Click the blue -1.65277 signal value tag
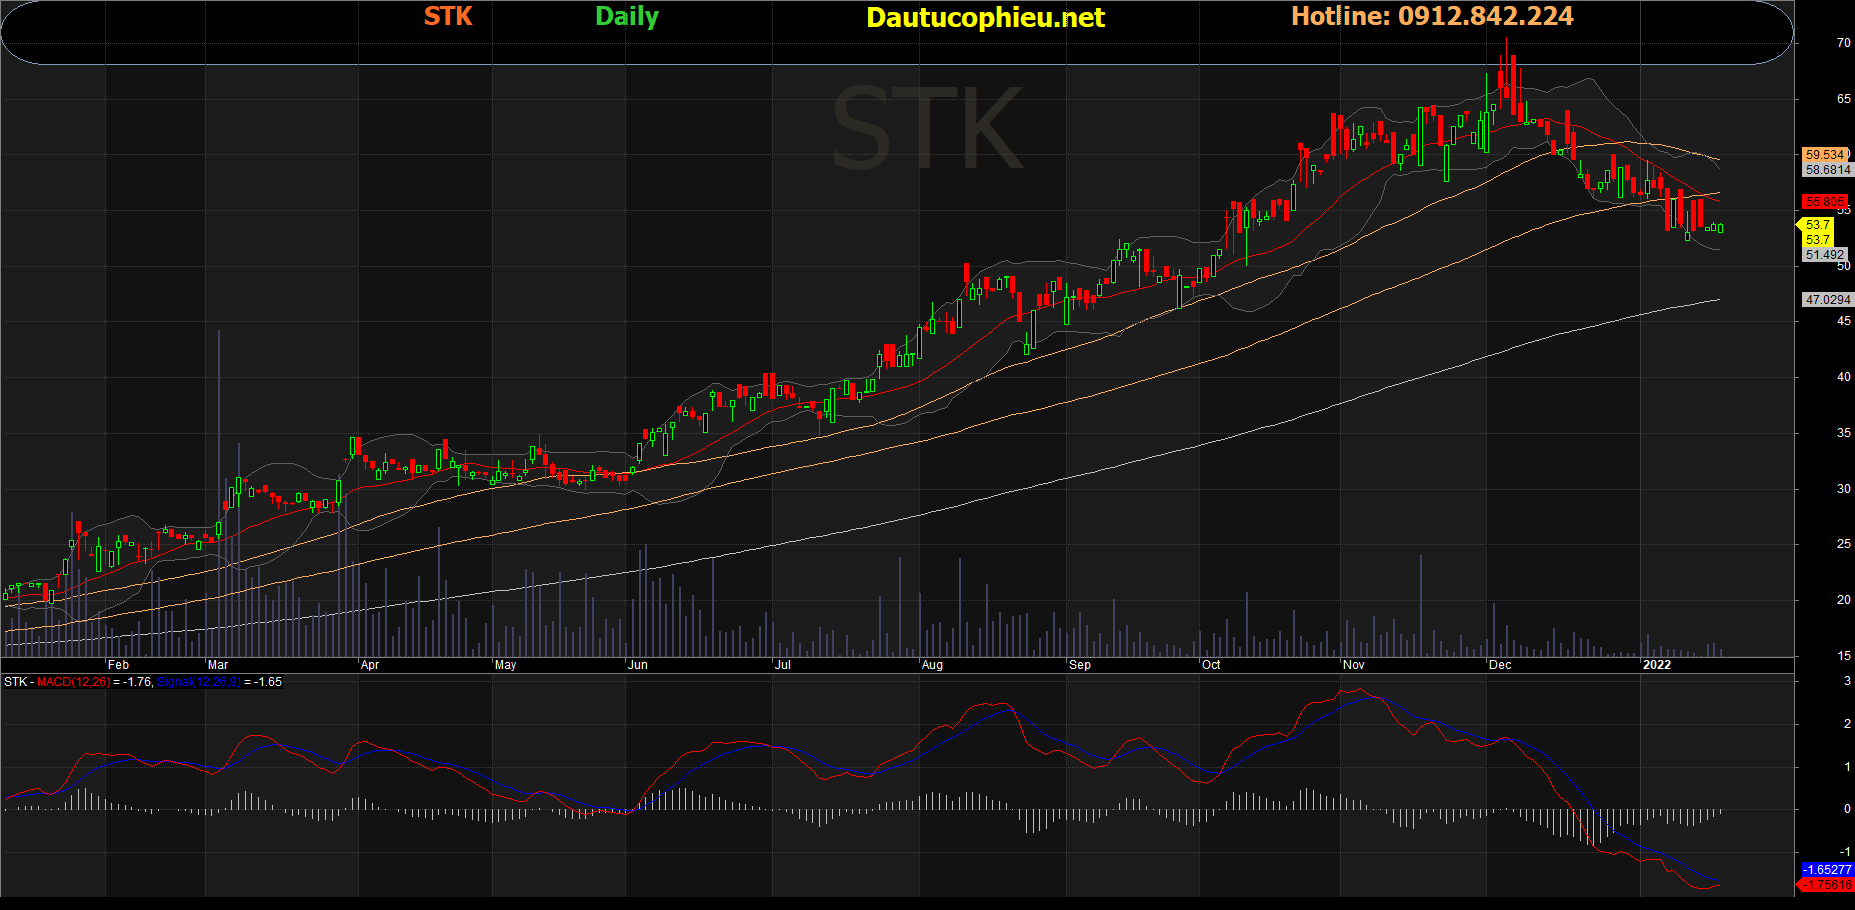1855x910 pixels. click(1827, 870)
